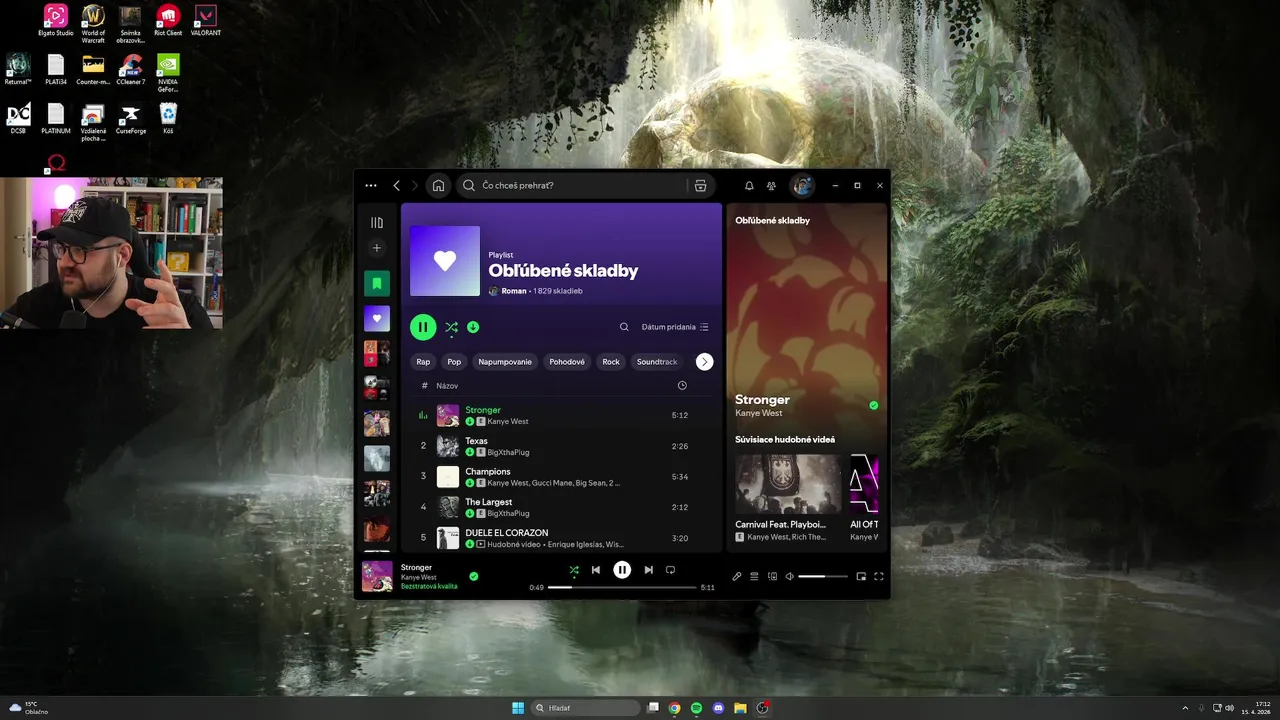Open Kanye West artist under Stronger row
The height and width of the screenshot is (720, 1280).
pyautogui.click(x=508, y=421)
